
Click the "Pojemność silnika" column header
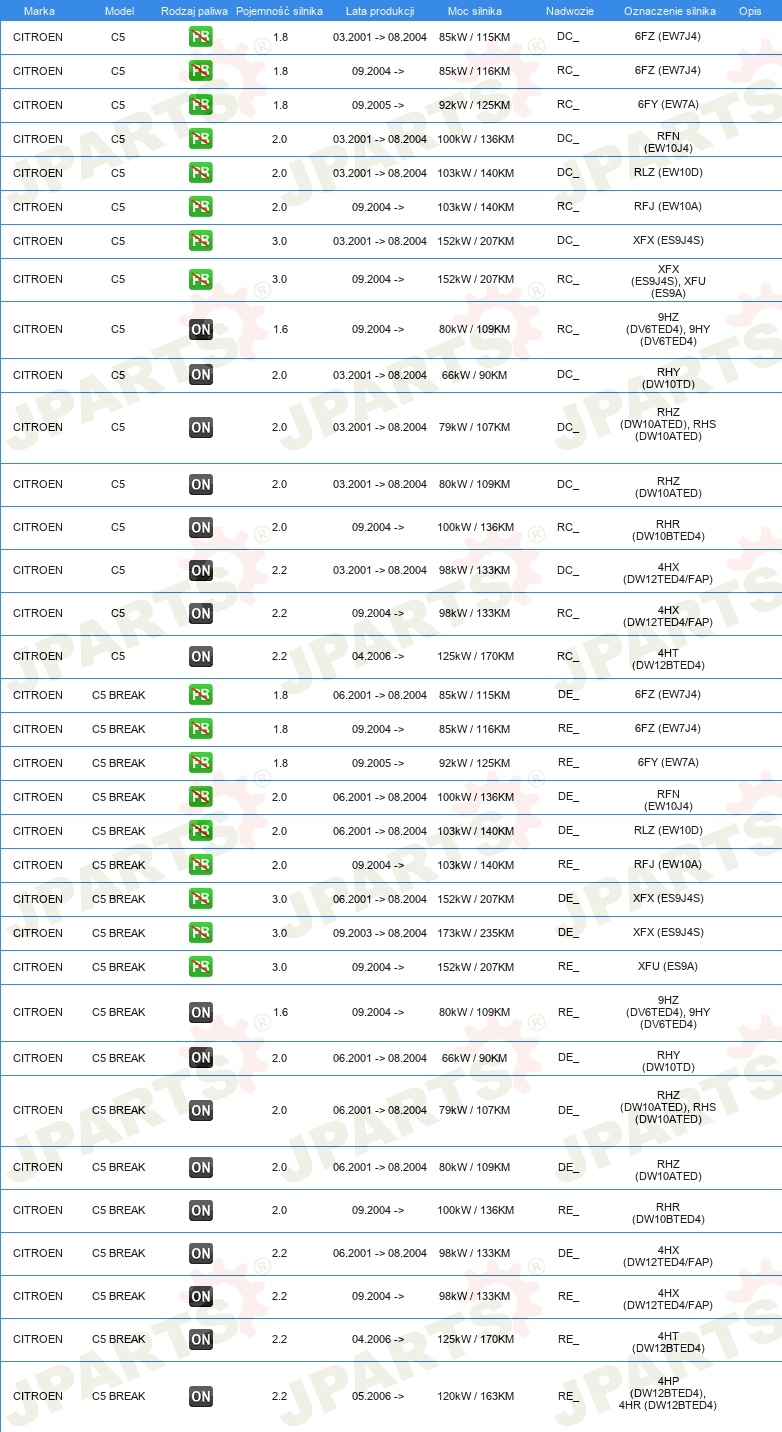(279, 11)
